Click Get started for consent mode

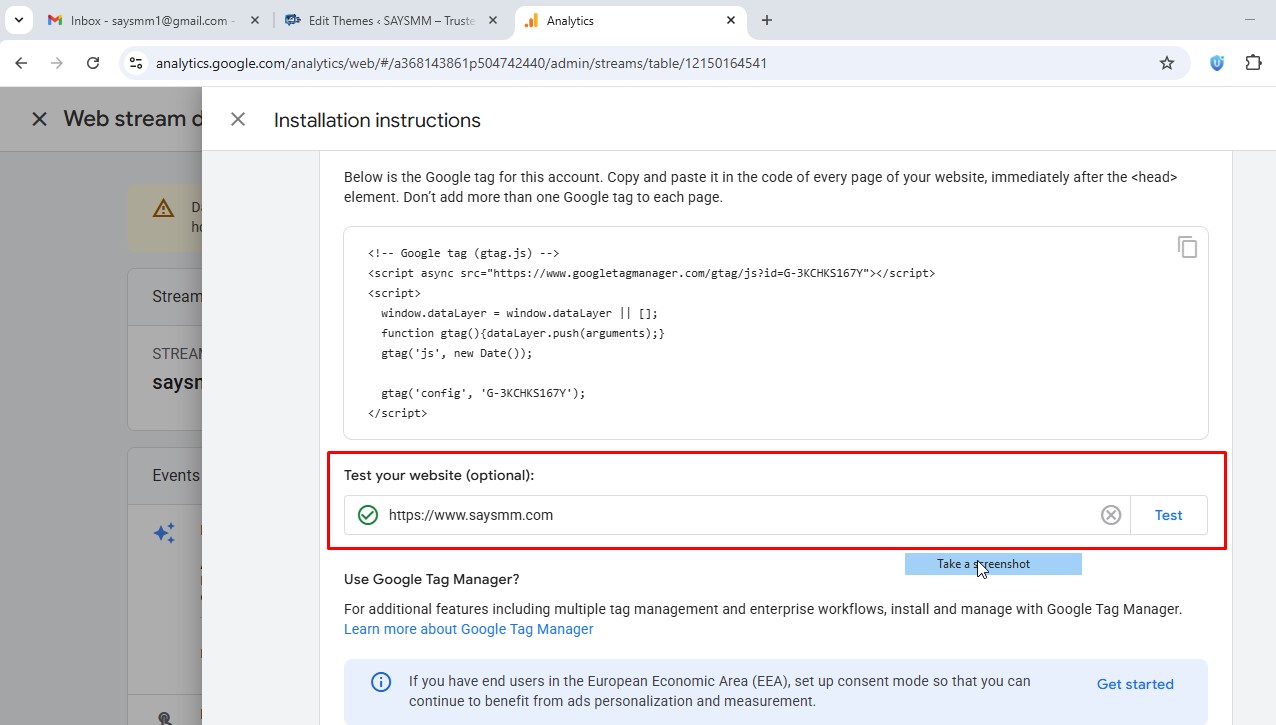(x=1134, y=684)
